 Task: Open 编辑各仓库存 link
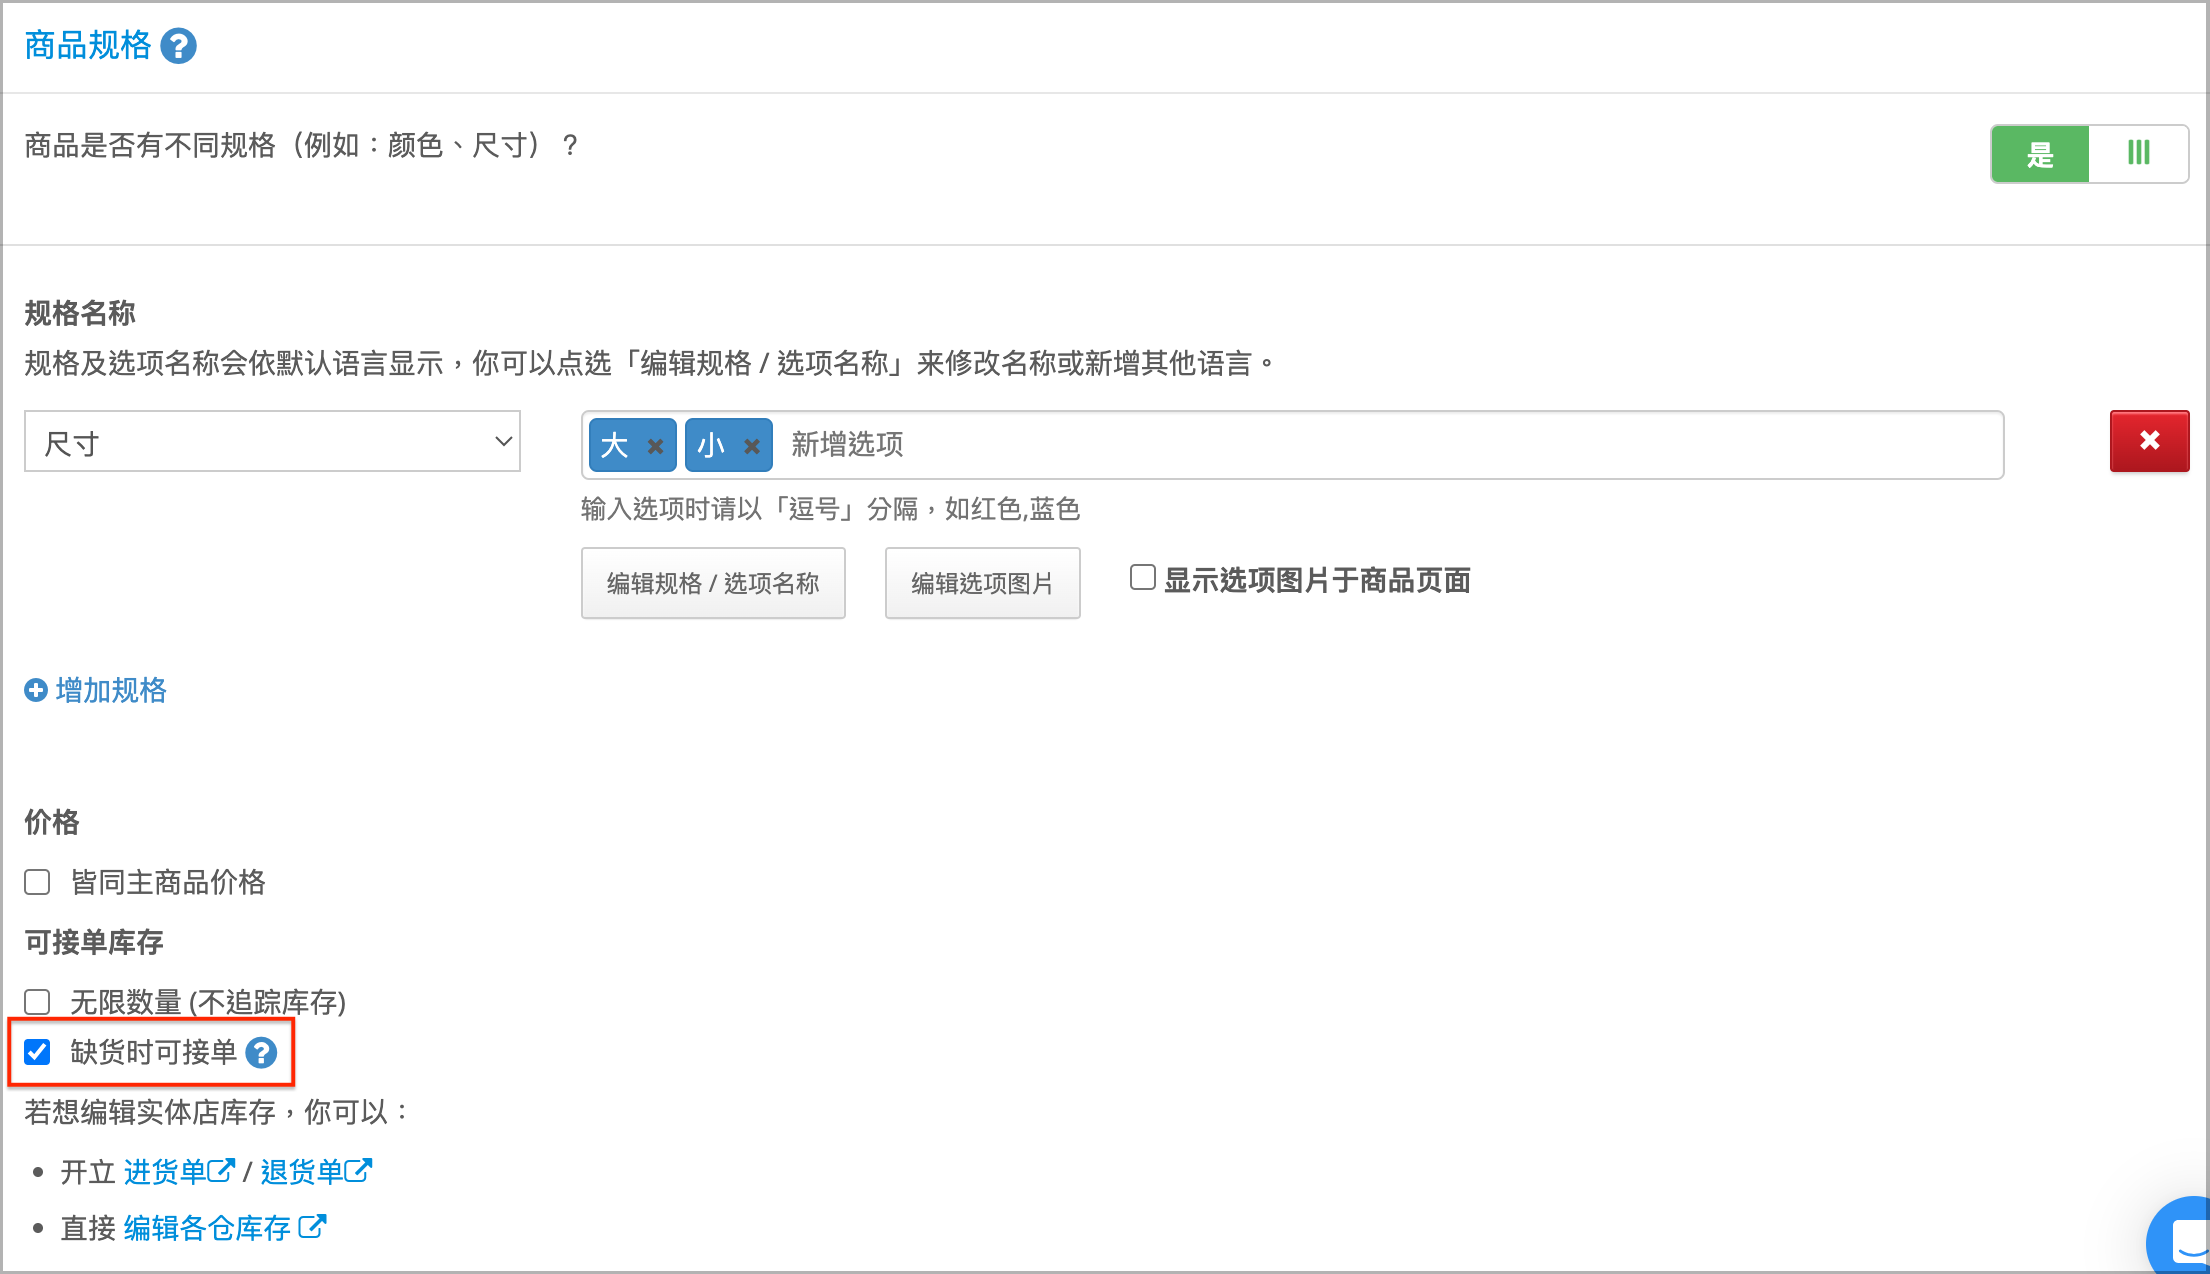pyautogui.click(x=225, y=1228)
